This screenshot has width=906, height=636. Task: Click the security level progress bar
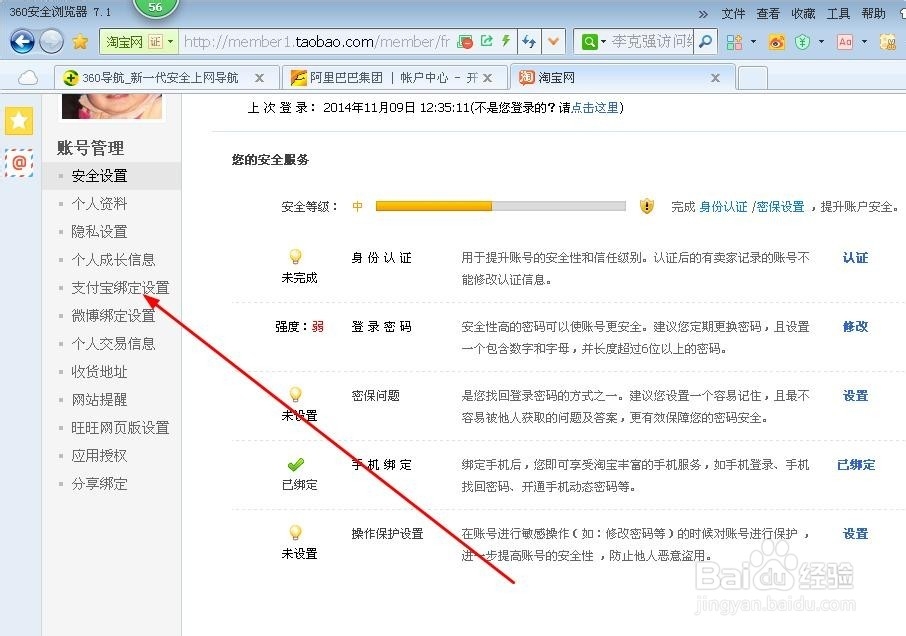[500, 206]
